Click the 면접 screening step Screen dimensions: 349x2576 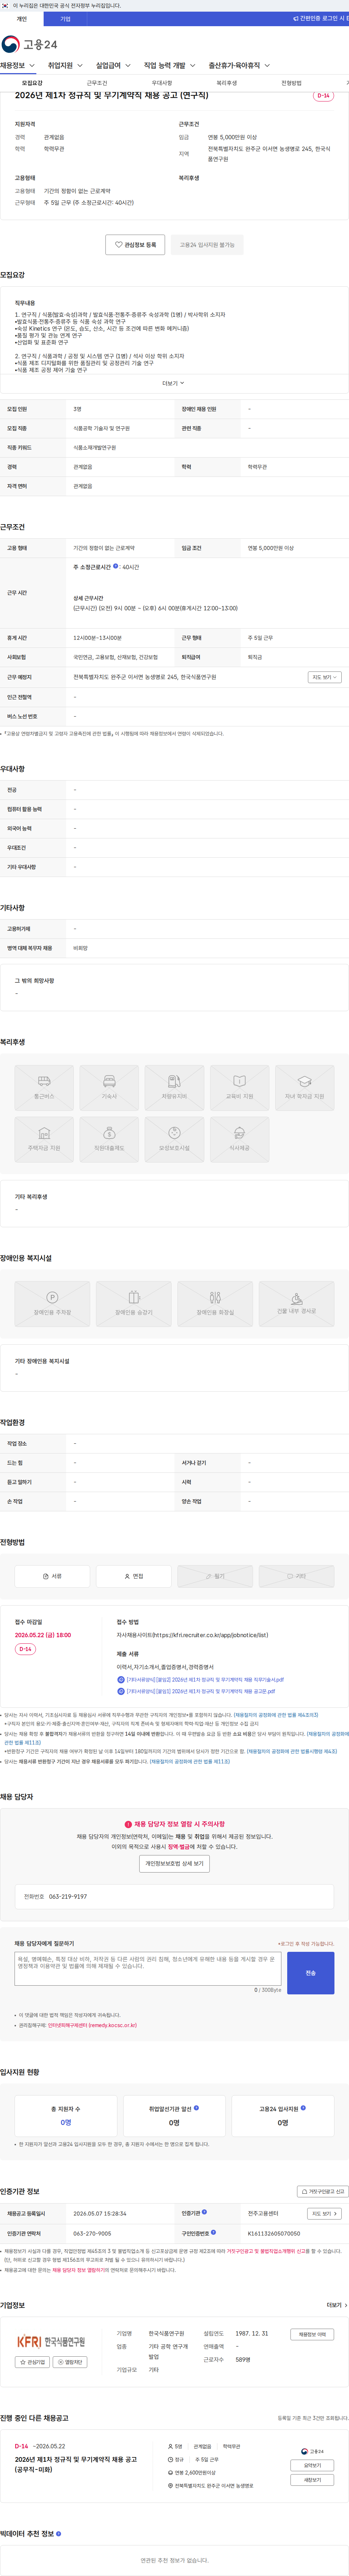133,1576
